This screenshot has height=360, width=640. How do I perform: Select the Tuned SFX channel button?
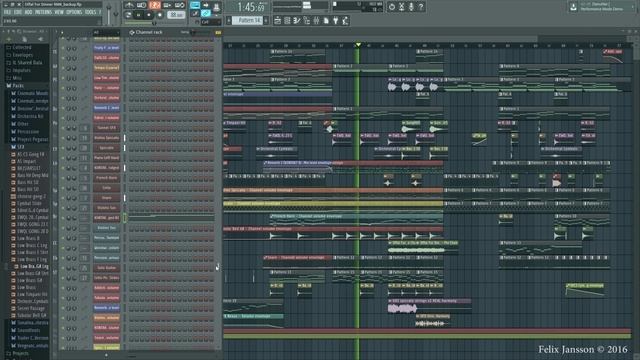pyautogui.click(x=107, y=128)
